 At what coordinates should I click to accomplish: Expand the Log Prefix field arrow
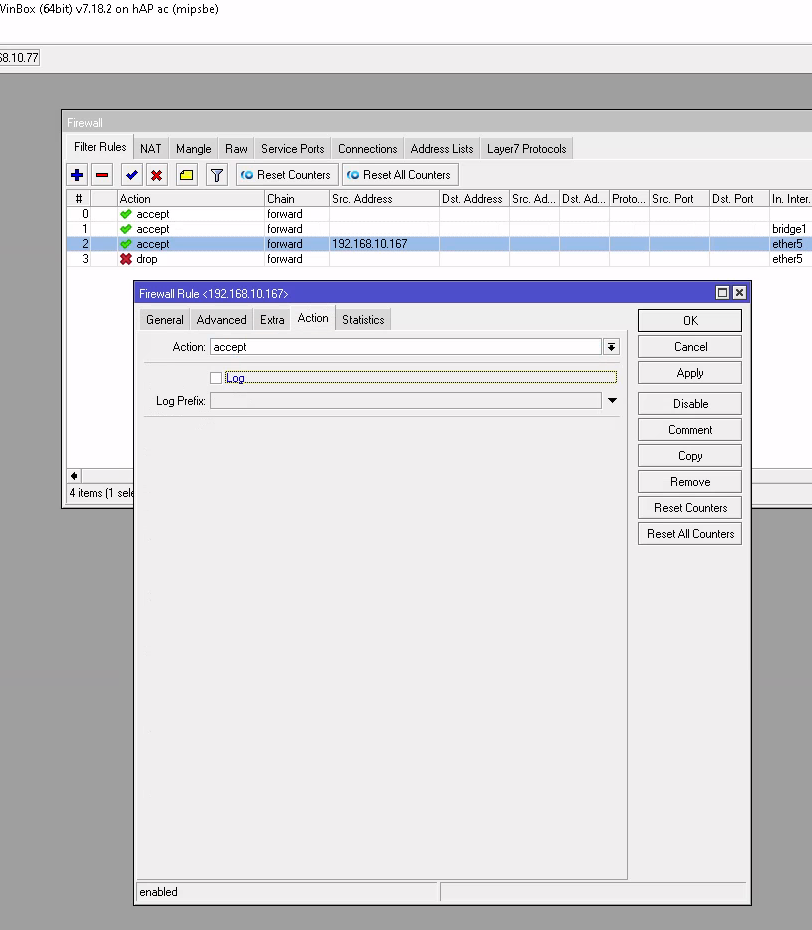pyautogui.click(x=612, y=401)
